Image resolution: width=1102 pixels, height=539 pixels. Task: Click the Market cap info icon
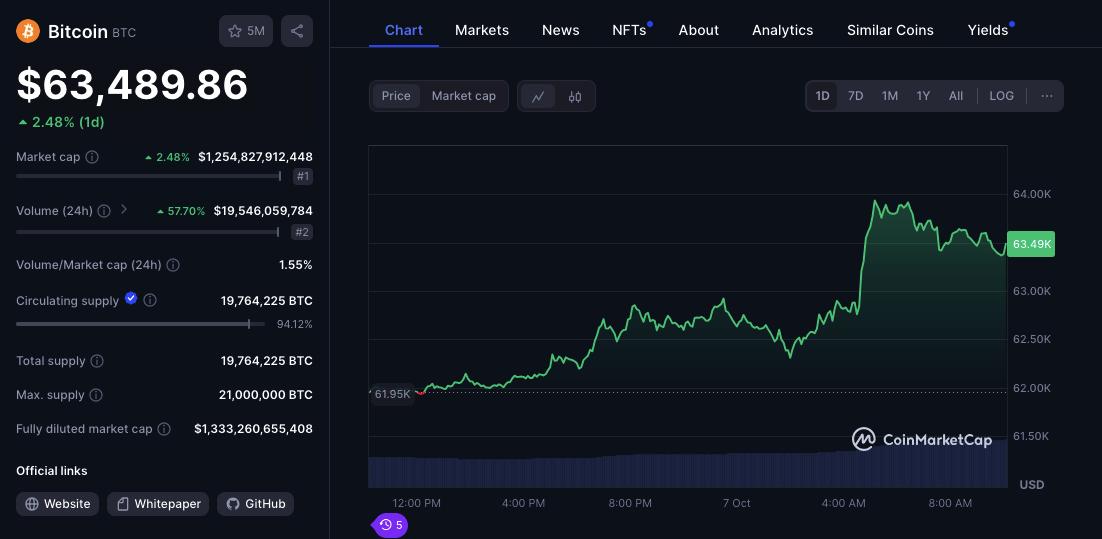(x=92, y=157)
